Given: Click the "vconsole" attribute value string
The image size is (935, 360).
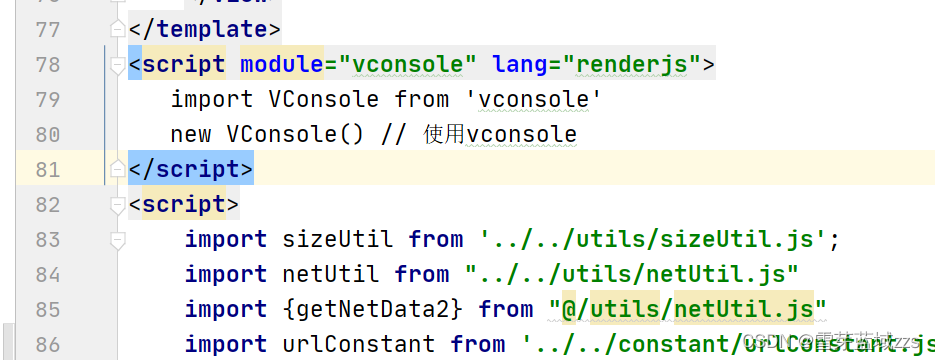Looking at the screenshot, I should coord(408,64).
